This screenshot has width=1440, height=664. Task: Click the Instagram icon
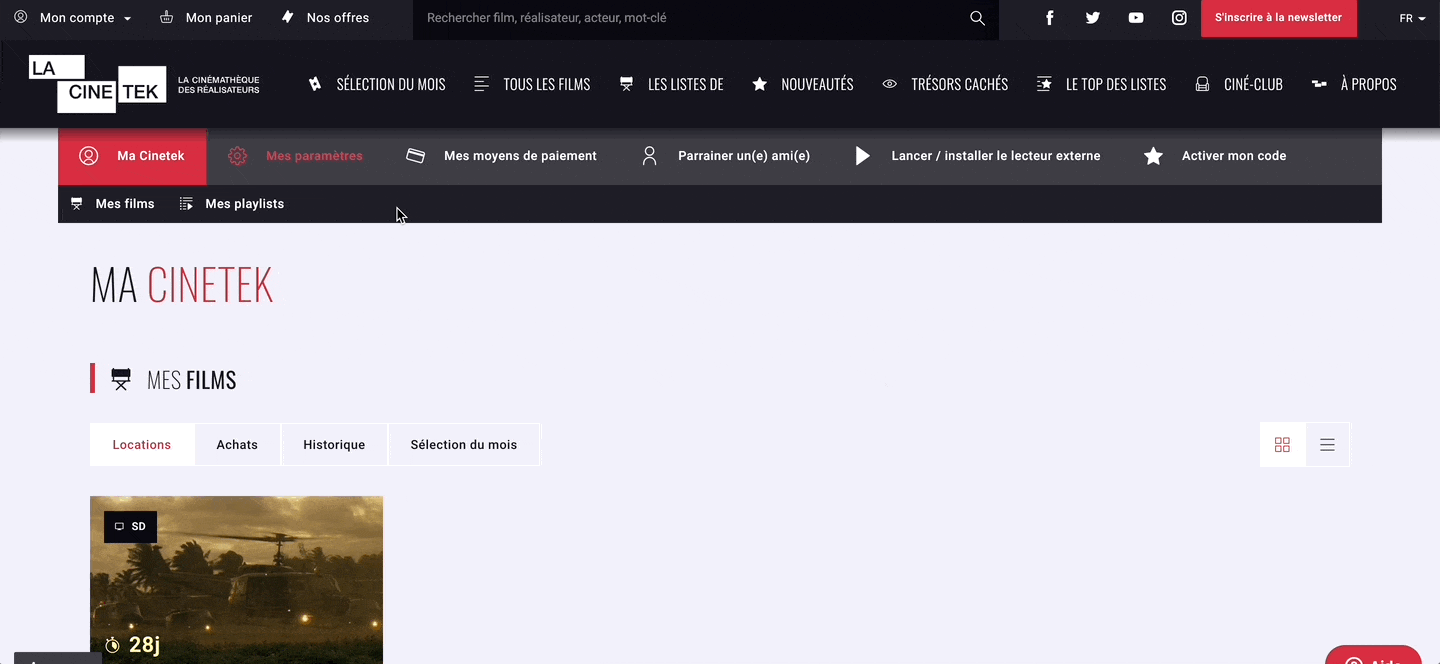(1179, 17)
